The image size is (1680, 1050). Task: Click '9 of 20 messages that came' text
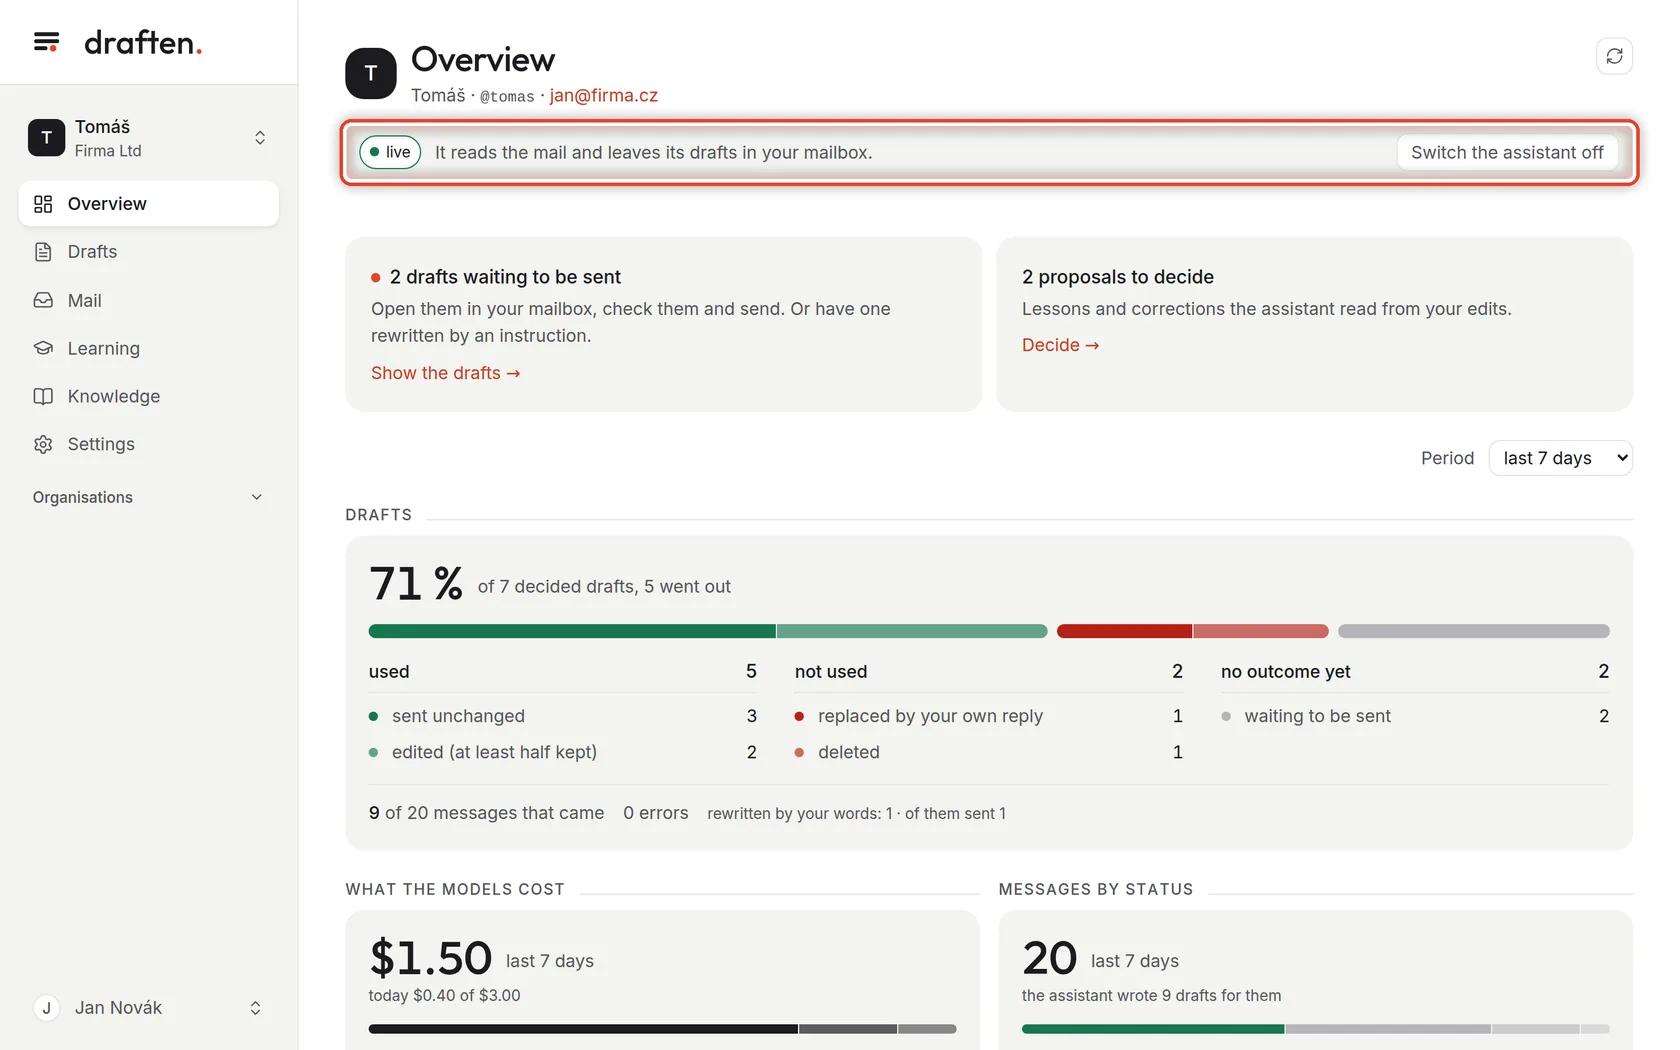tap(487, 813)
